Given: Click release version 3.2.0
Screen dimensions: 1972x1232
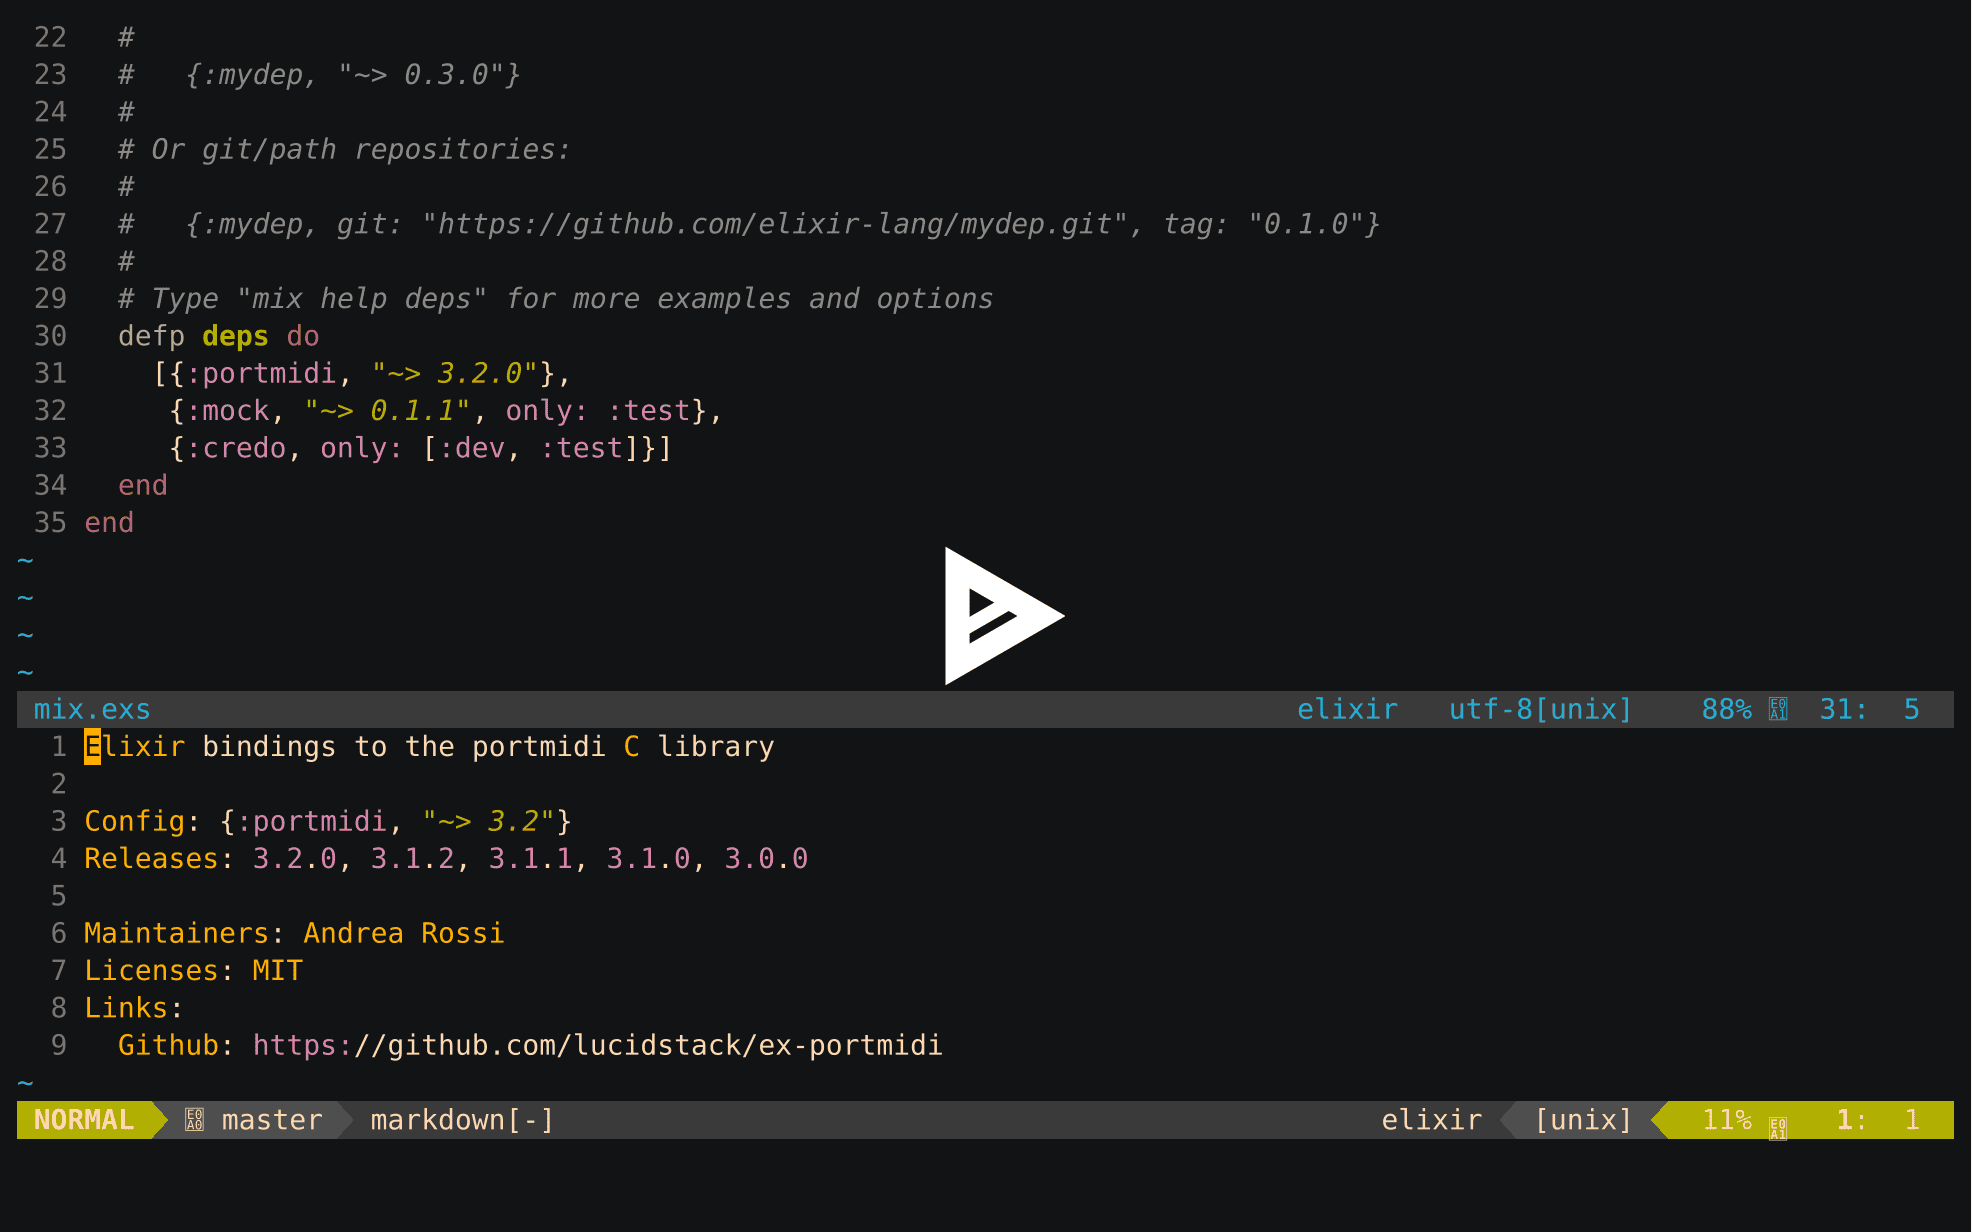Looking at the screenshot, I should 294,858.
